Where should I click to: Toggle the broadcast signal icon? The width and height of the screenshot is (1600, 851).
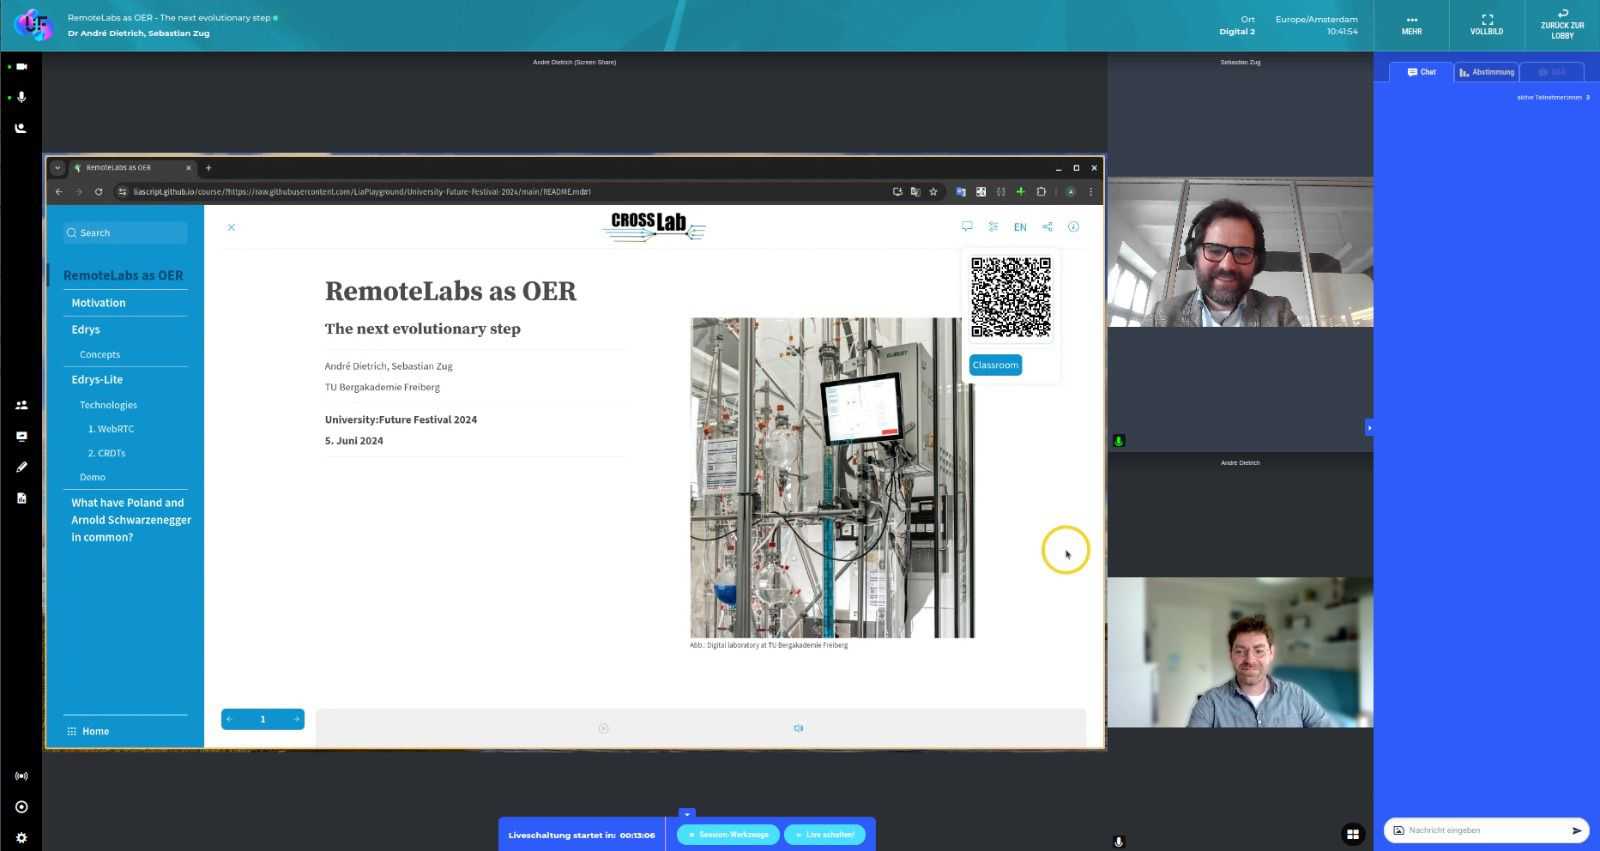pos(21,776)
